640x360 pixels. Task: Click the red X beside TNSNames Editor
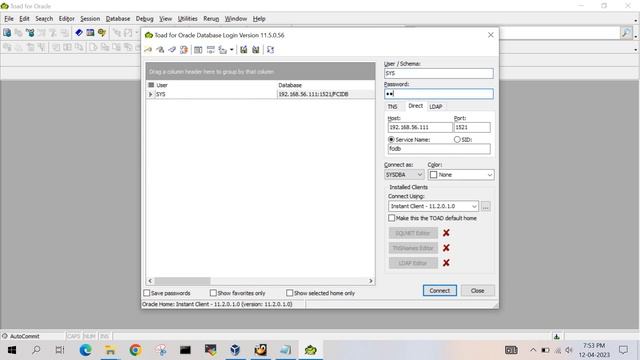446,248
